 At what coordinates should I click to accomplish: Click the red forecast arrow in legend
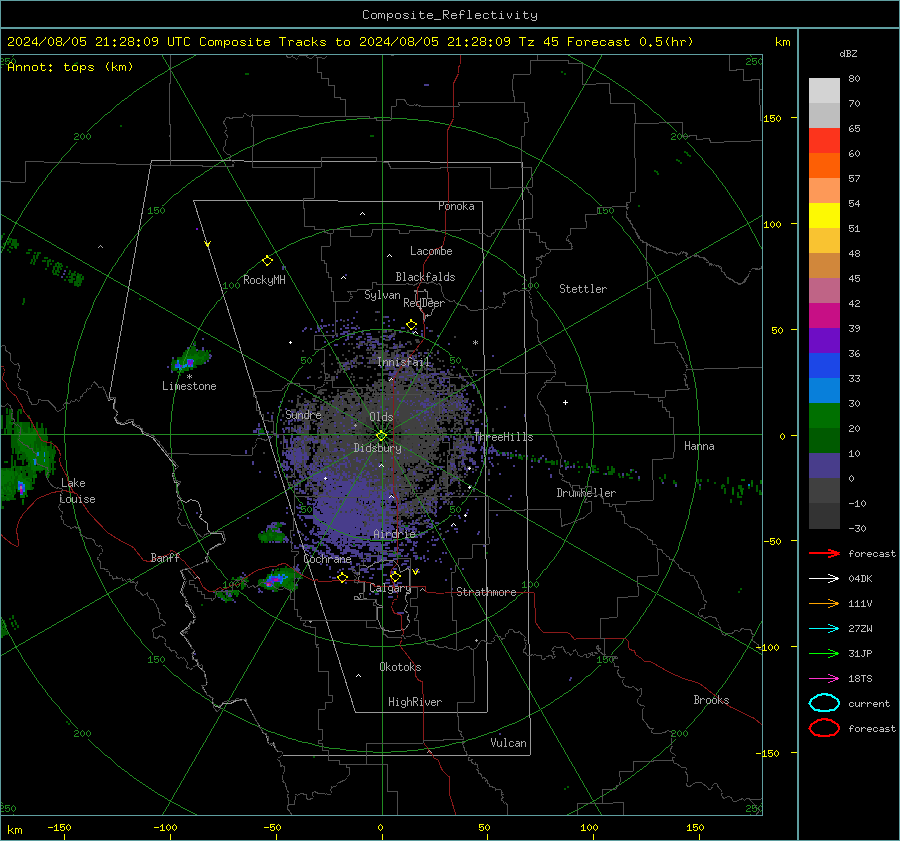point(824,553)
